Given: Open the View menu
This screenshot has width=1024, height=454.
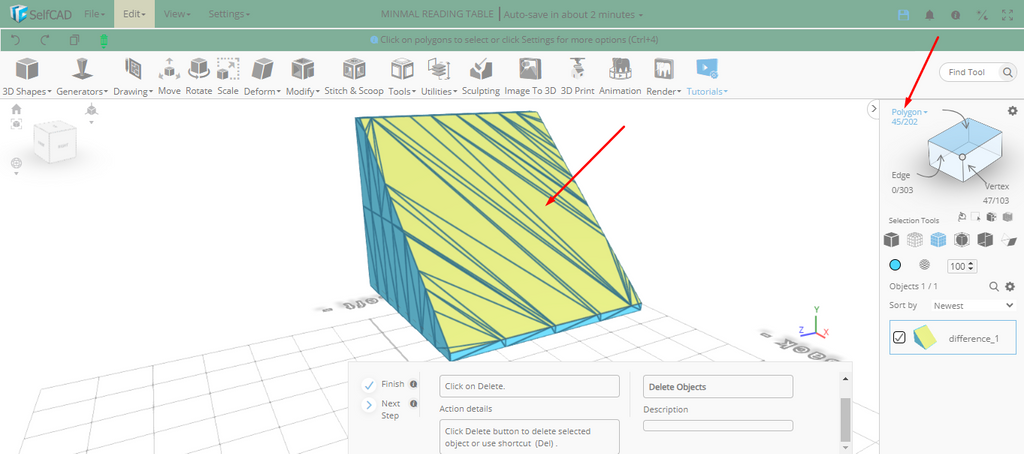Looking at the screenshot, I should [x=177, y=14].
